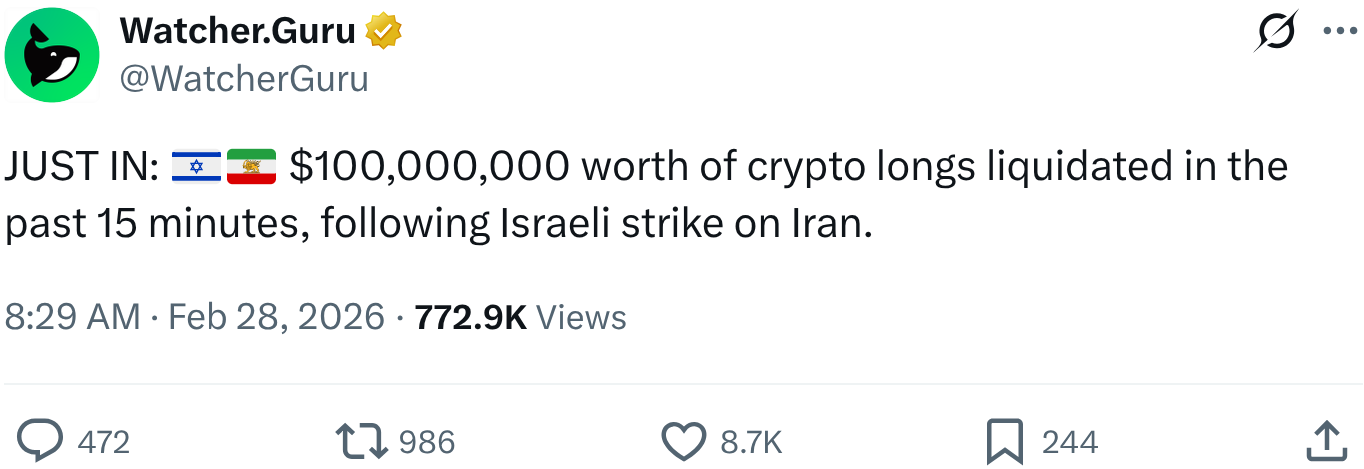This screenshot has height=469, width=1364.
Task: Click the Grok slashed-circle icon
Action: tap(1278, 32)
